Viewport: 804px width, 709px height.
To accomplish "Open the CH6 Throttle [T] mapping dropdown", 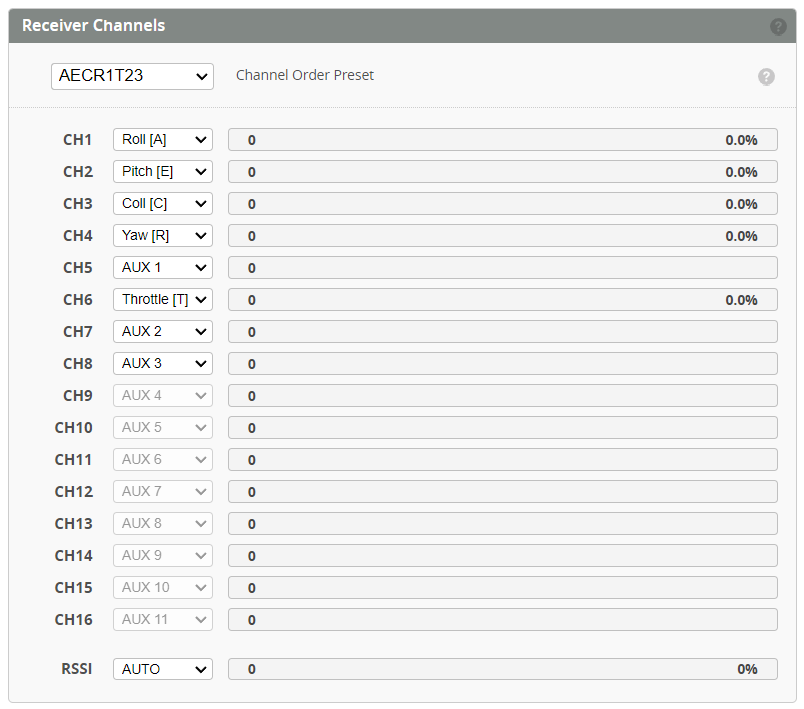I will click(162, 299).
